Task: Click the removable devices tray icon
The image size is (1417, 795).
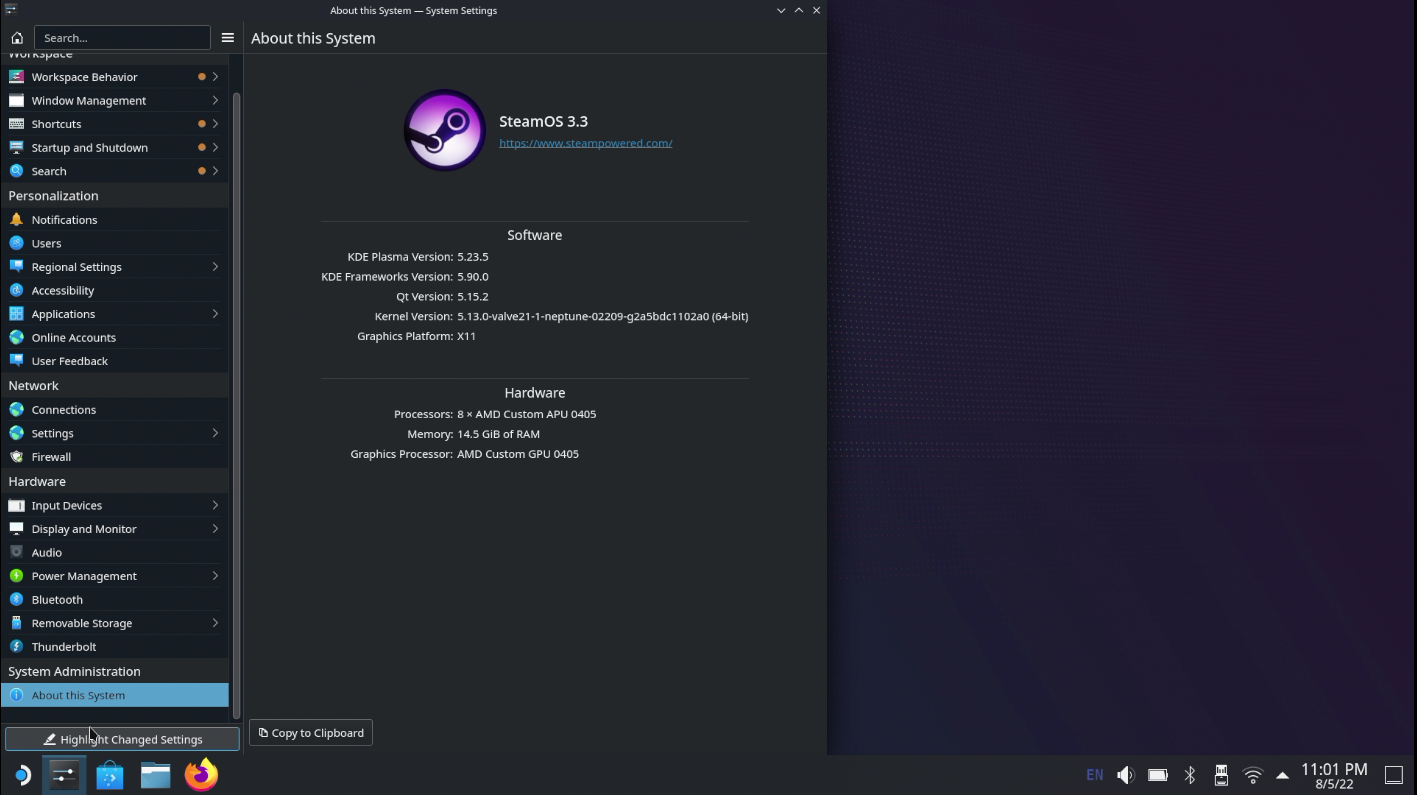Action: pyautogui.click(x=1221, y=775)
